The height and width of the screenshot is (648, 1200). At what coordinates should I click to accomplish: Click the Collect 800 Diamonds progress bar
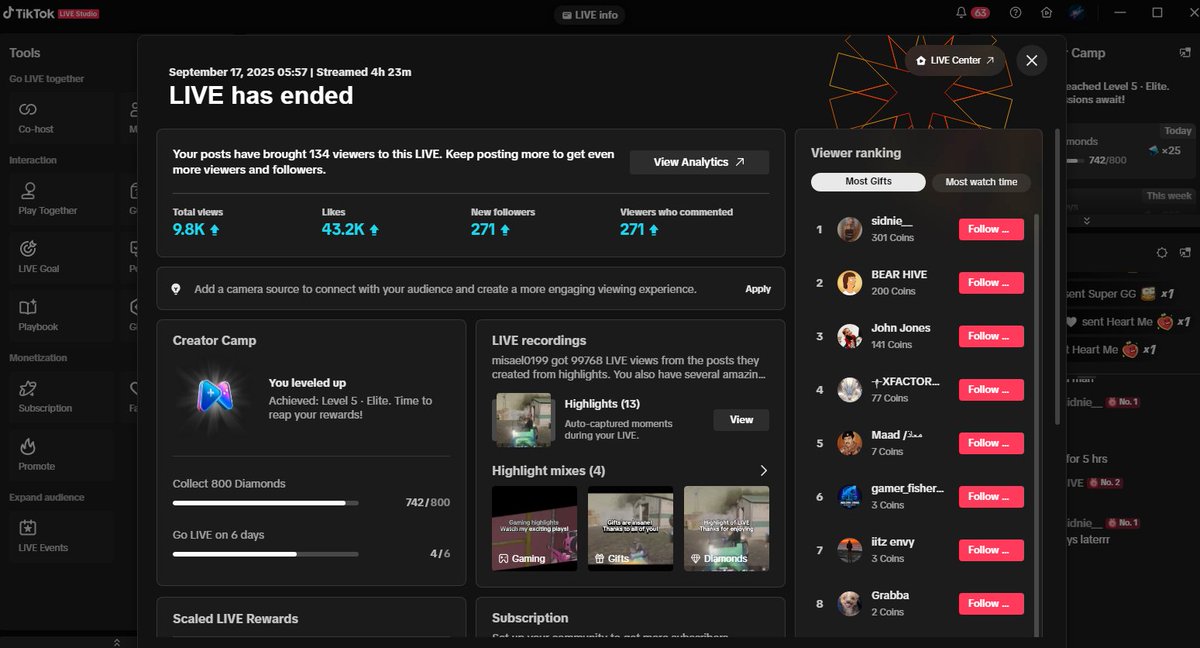coord(266,503)
